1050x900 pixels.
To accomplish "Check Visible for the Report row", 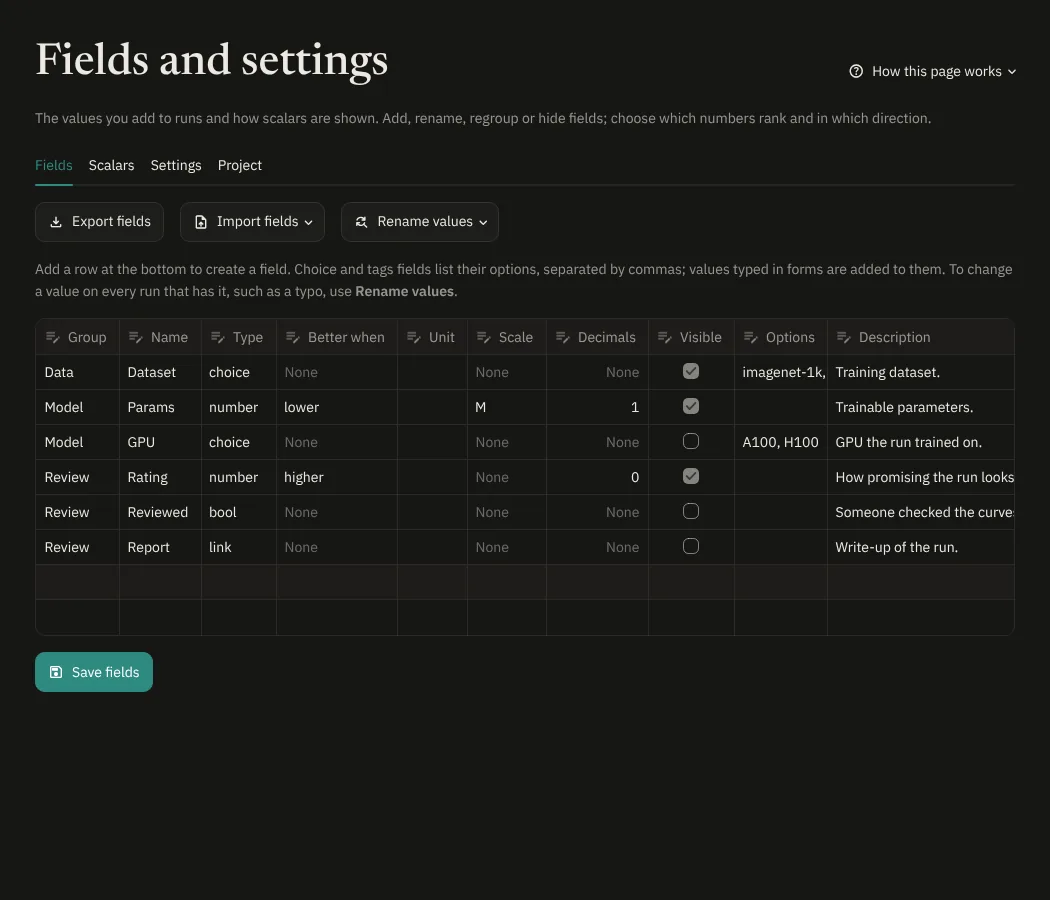I will (691, 546).
